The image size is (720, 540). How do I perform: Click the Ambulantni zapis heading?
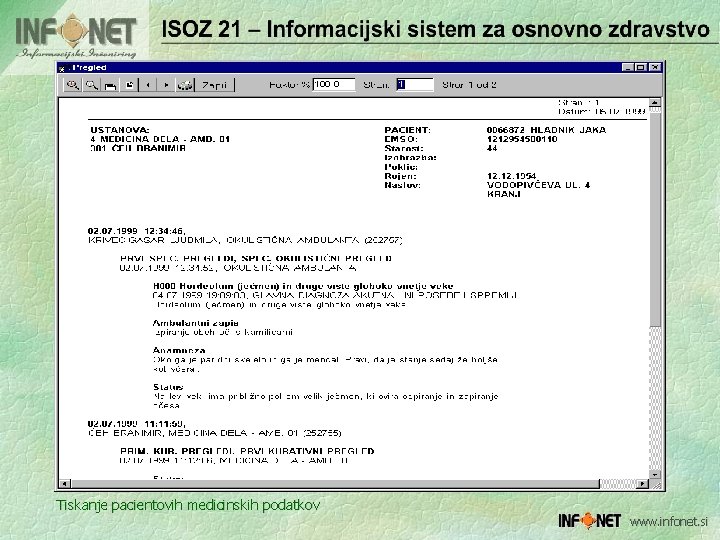[196, 323]
